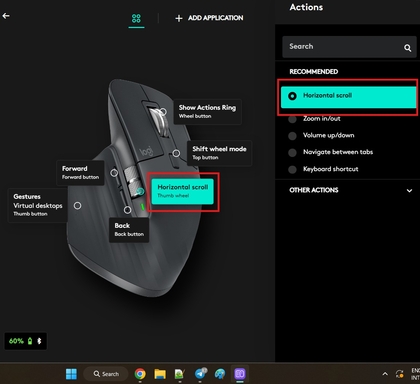Click the back button hotspot circle
Image resolution: width=420 pixels, height=384 pixels.
tap(127, 210)
